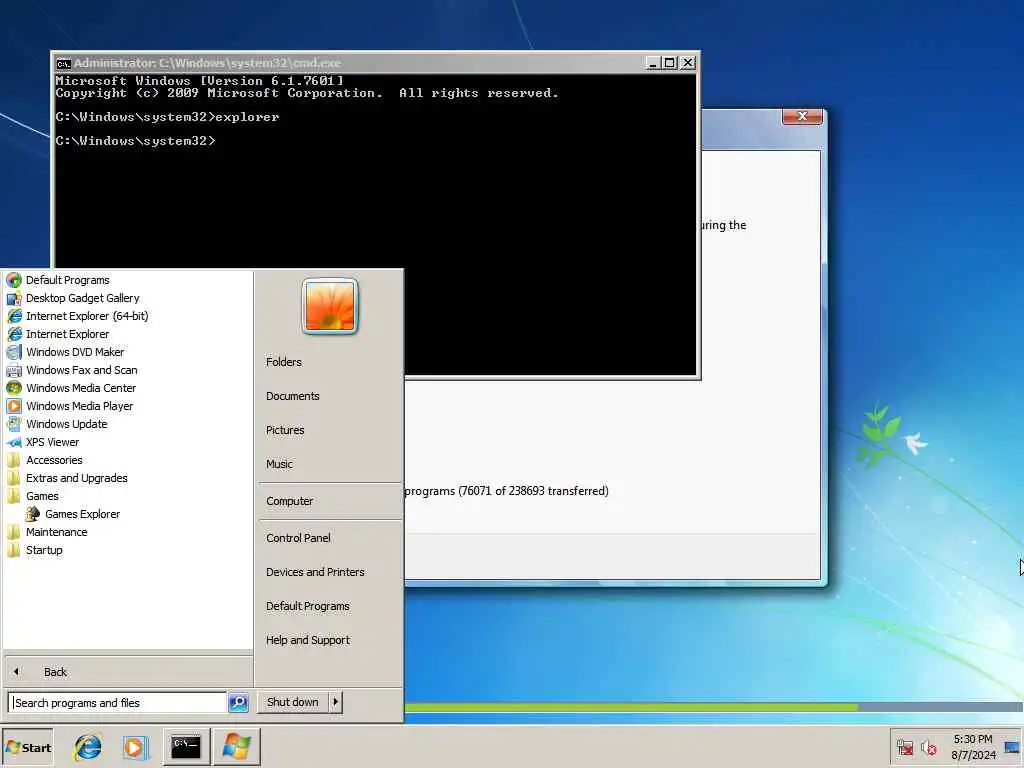Minimize the cmd.exe window
The width and height of the screenshot is (1024, 768).
point(652,63)
